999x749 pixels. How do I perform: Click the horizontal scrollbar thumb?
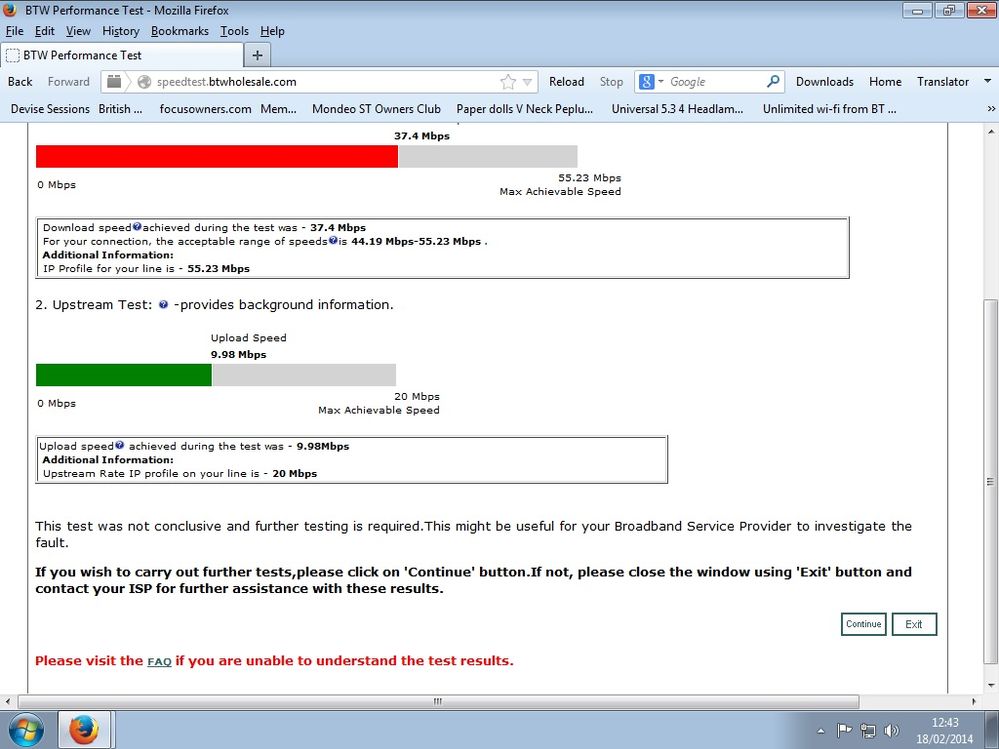click(x=438, y=701)
